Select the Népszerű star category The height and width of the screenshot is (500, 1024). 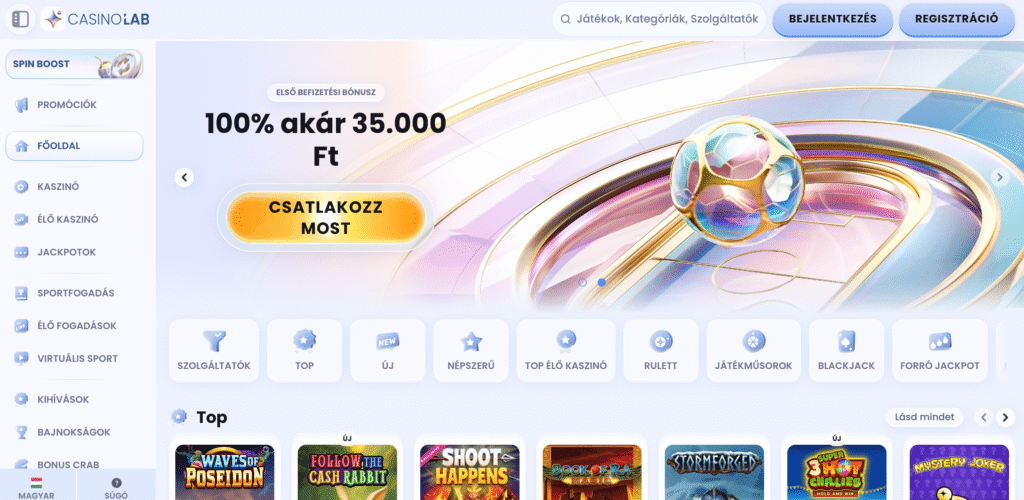pos(471,351)
